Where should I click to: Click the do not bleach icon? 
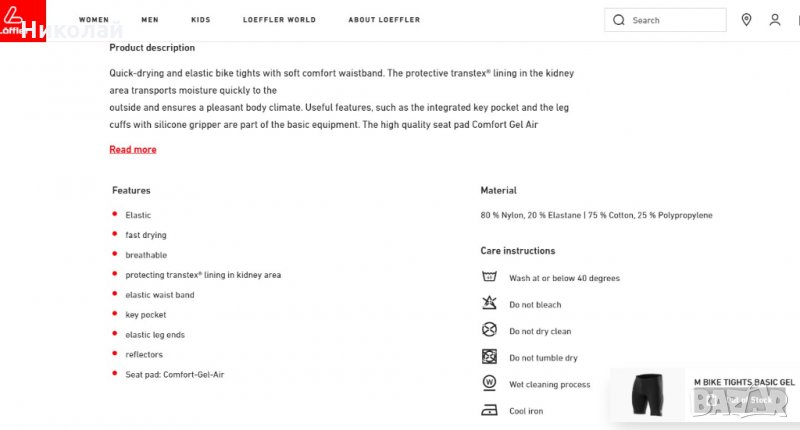click(489, 304)
